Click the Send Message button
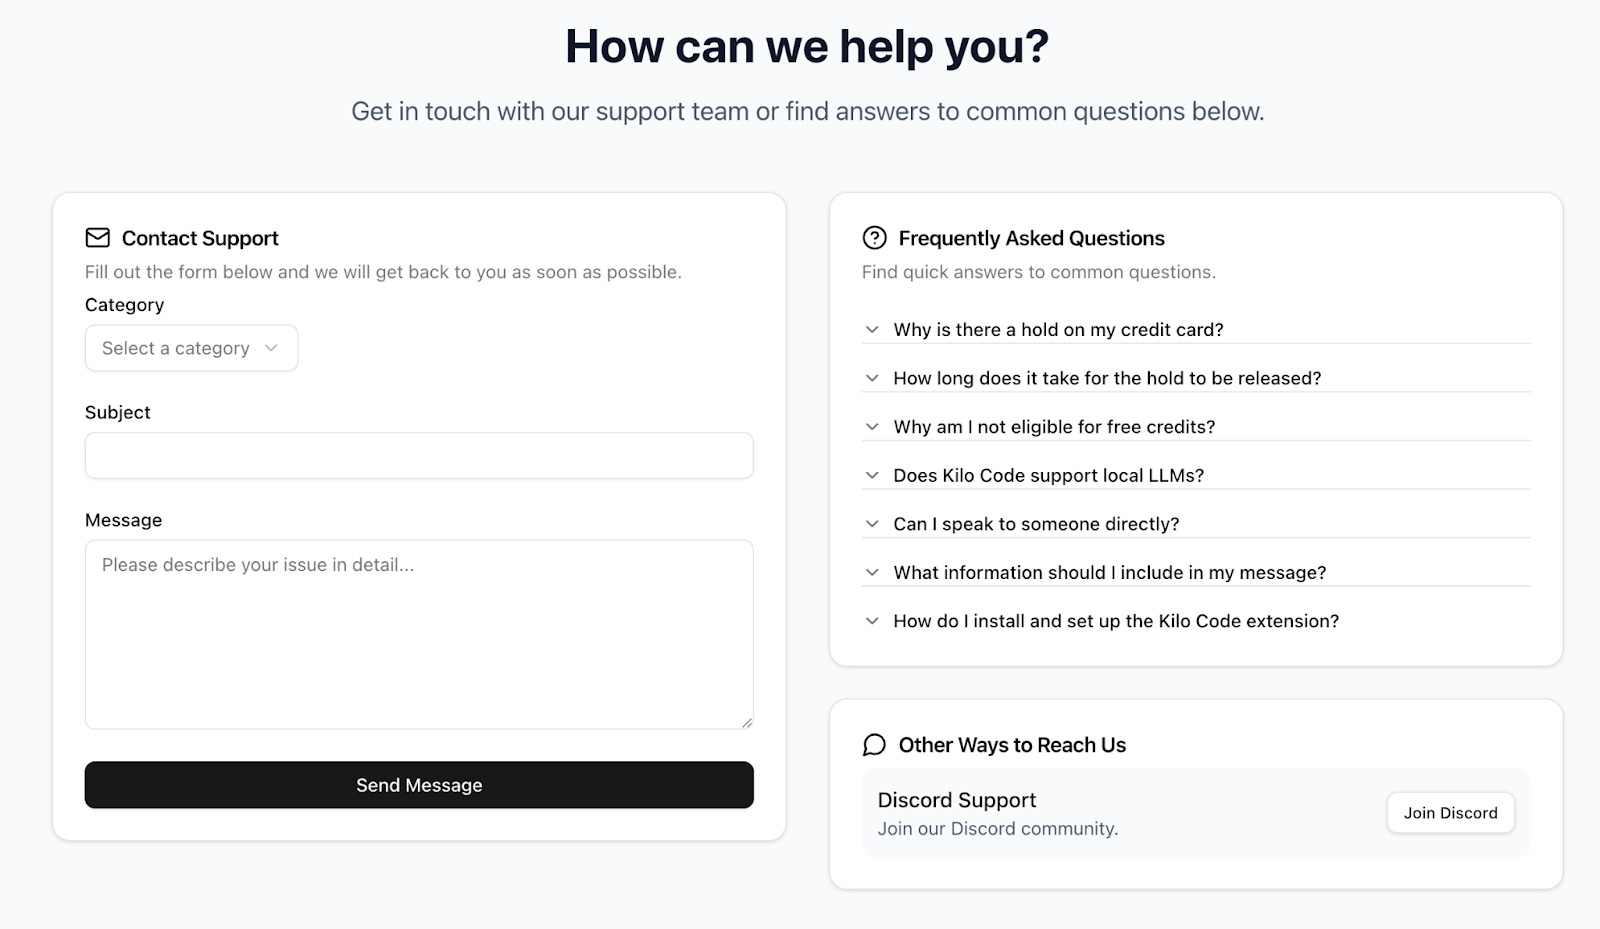The width and height of the screenshot is (1600, 929). tap(419, 785)
